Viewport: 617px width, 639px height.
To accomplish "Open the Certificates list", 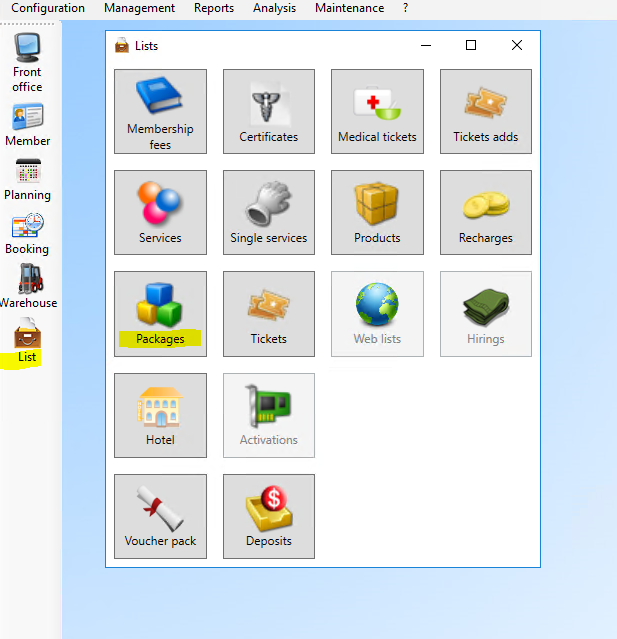I will pos(269,111).
